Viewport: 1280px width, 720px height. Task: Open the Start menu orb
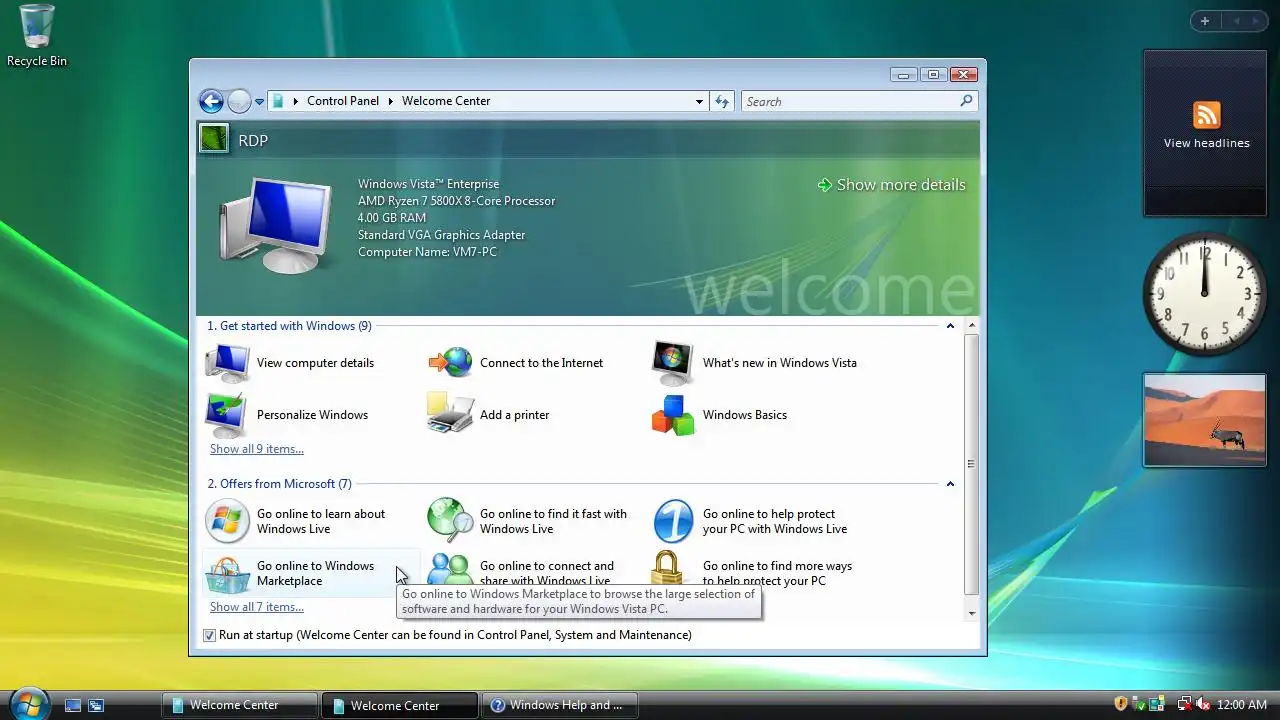point(29,703)
